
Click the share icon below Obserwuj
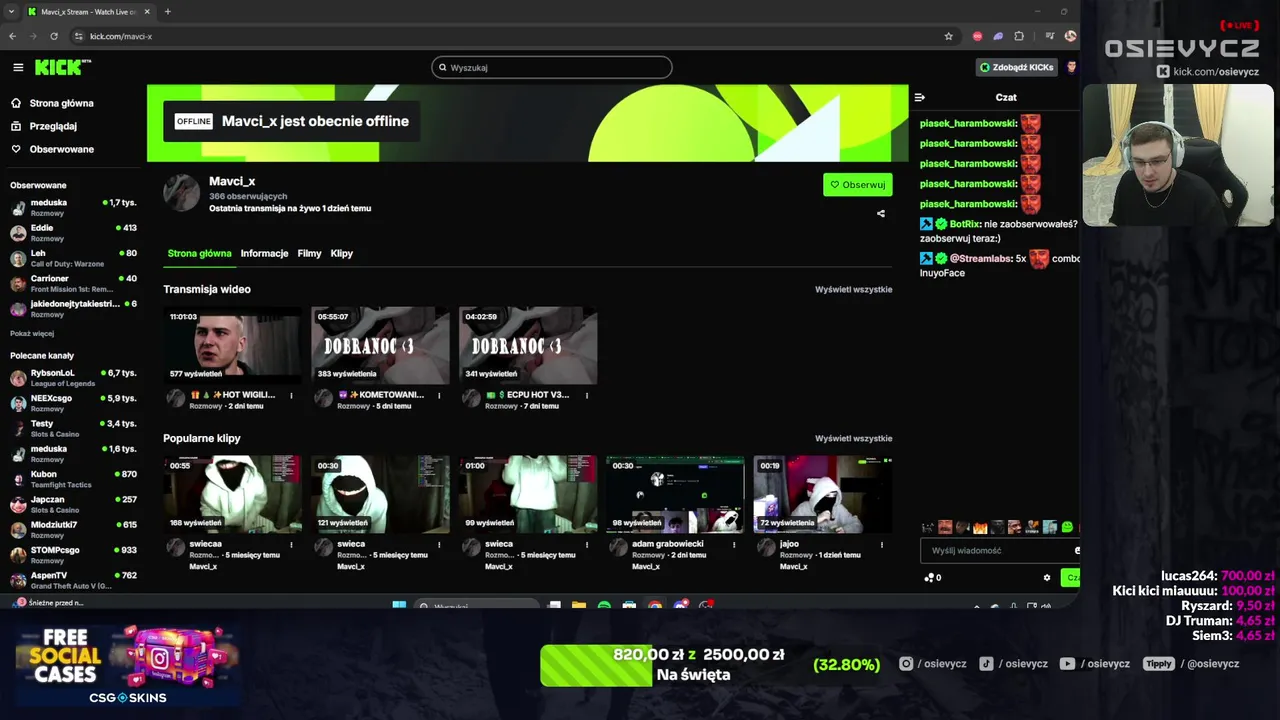point(880,213)
